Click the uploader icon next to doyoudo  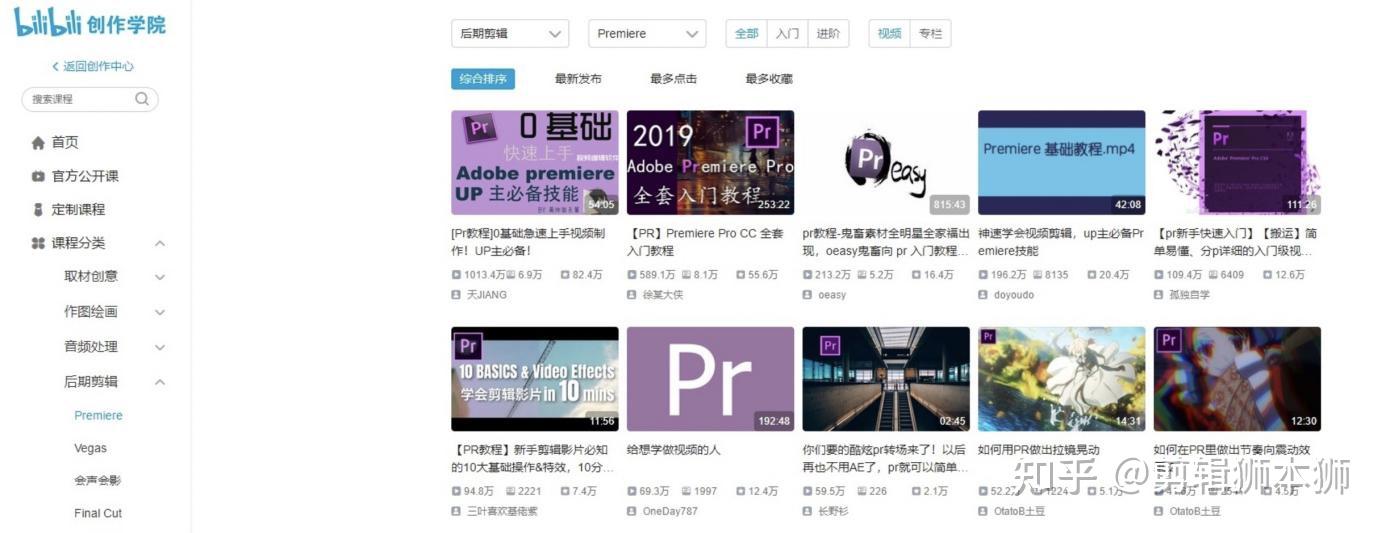click(983, 295)
